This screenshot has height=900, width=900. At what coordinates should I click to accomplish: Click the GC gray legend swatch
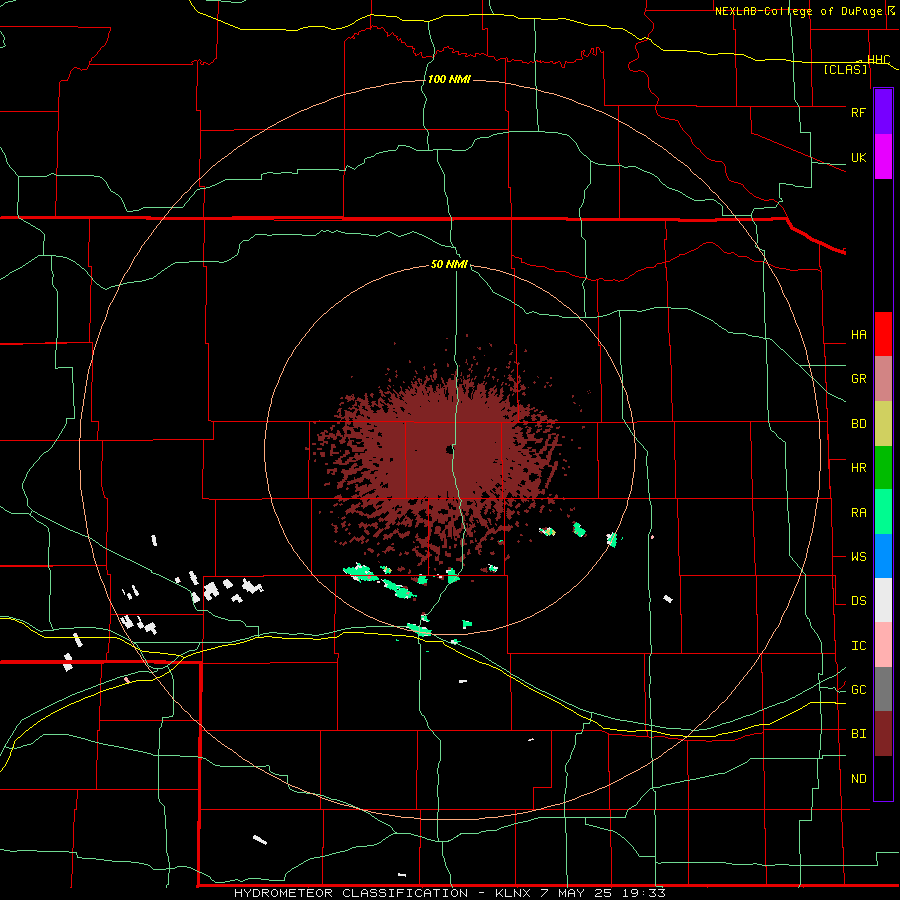tap(883, 689)
